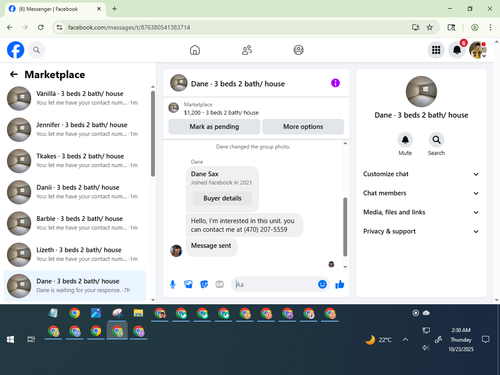Send a thumbs-up like
Viewport: 500px width, 375px height.
tap(340, 284)
